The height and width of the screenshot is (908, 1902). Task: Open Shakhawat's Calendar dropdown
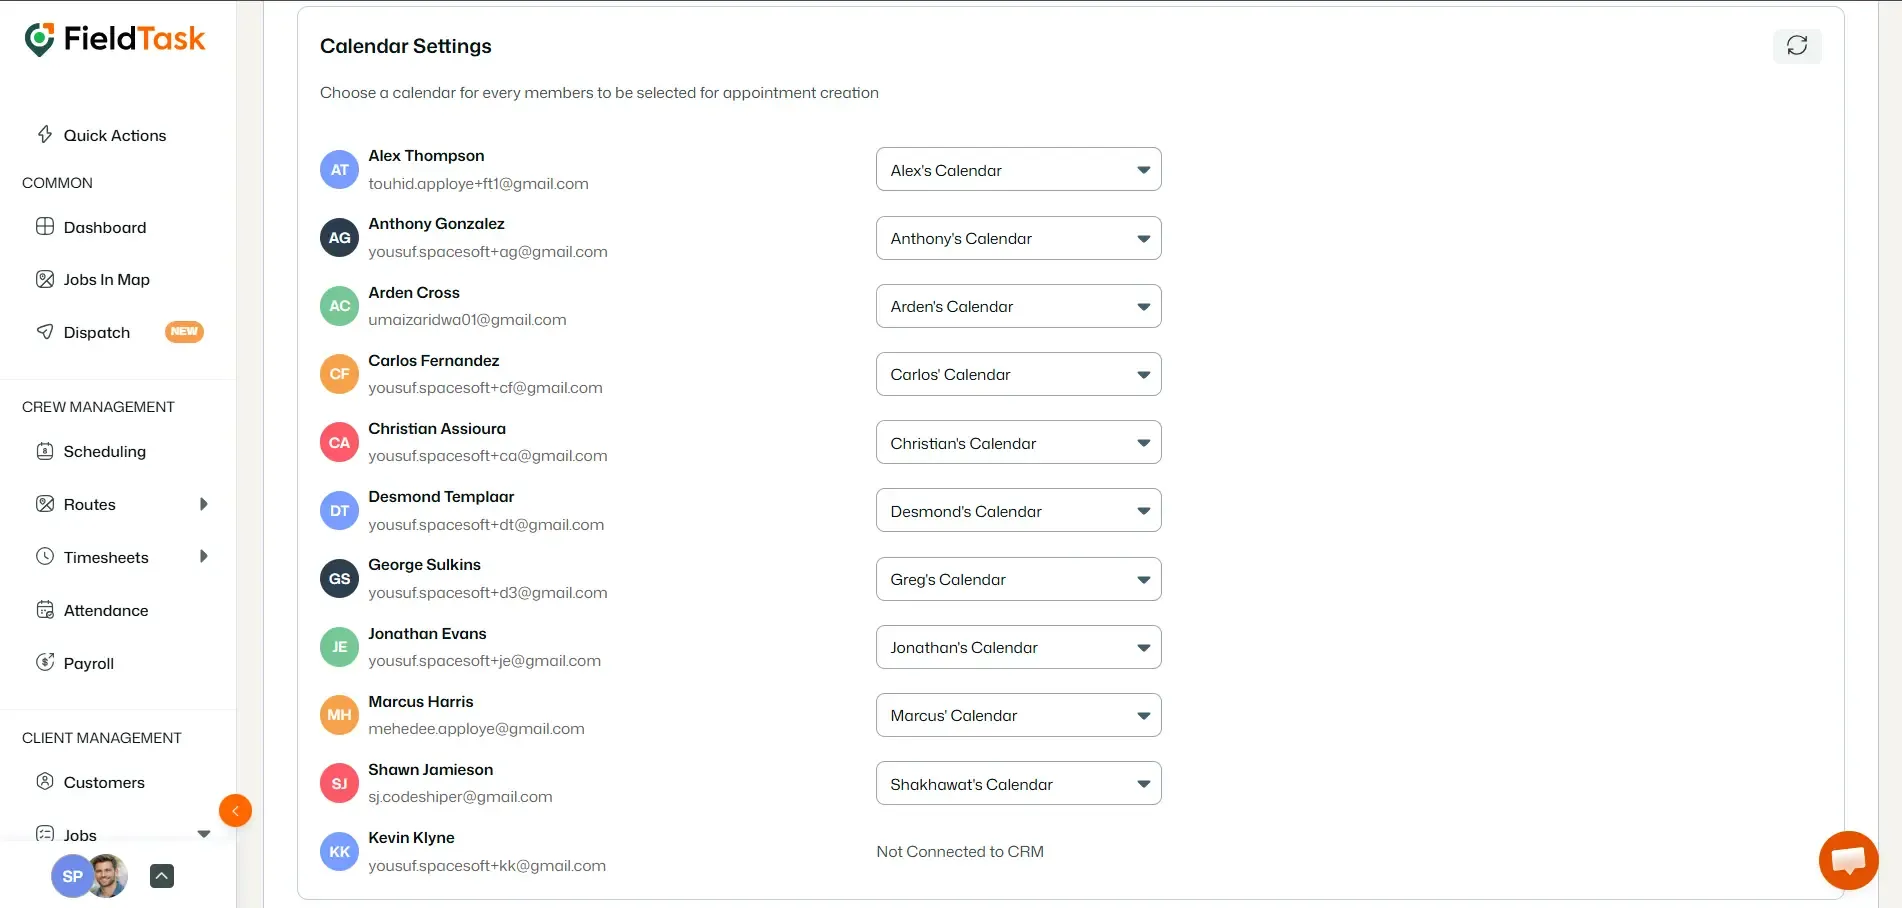pyautogui.click(x=1018, y=783)
